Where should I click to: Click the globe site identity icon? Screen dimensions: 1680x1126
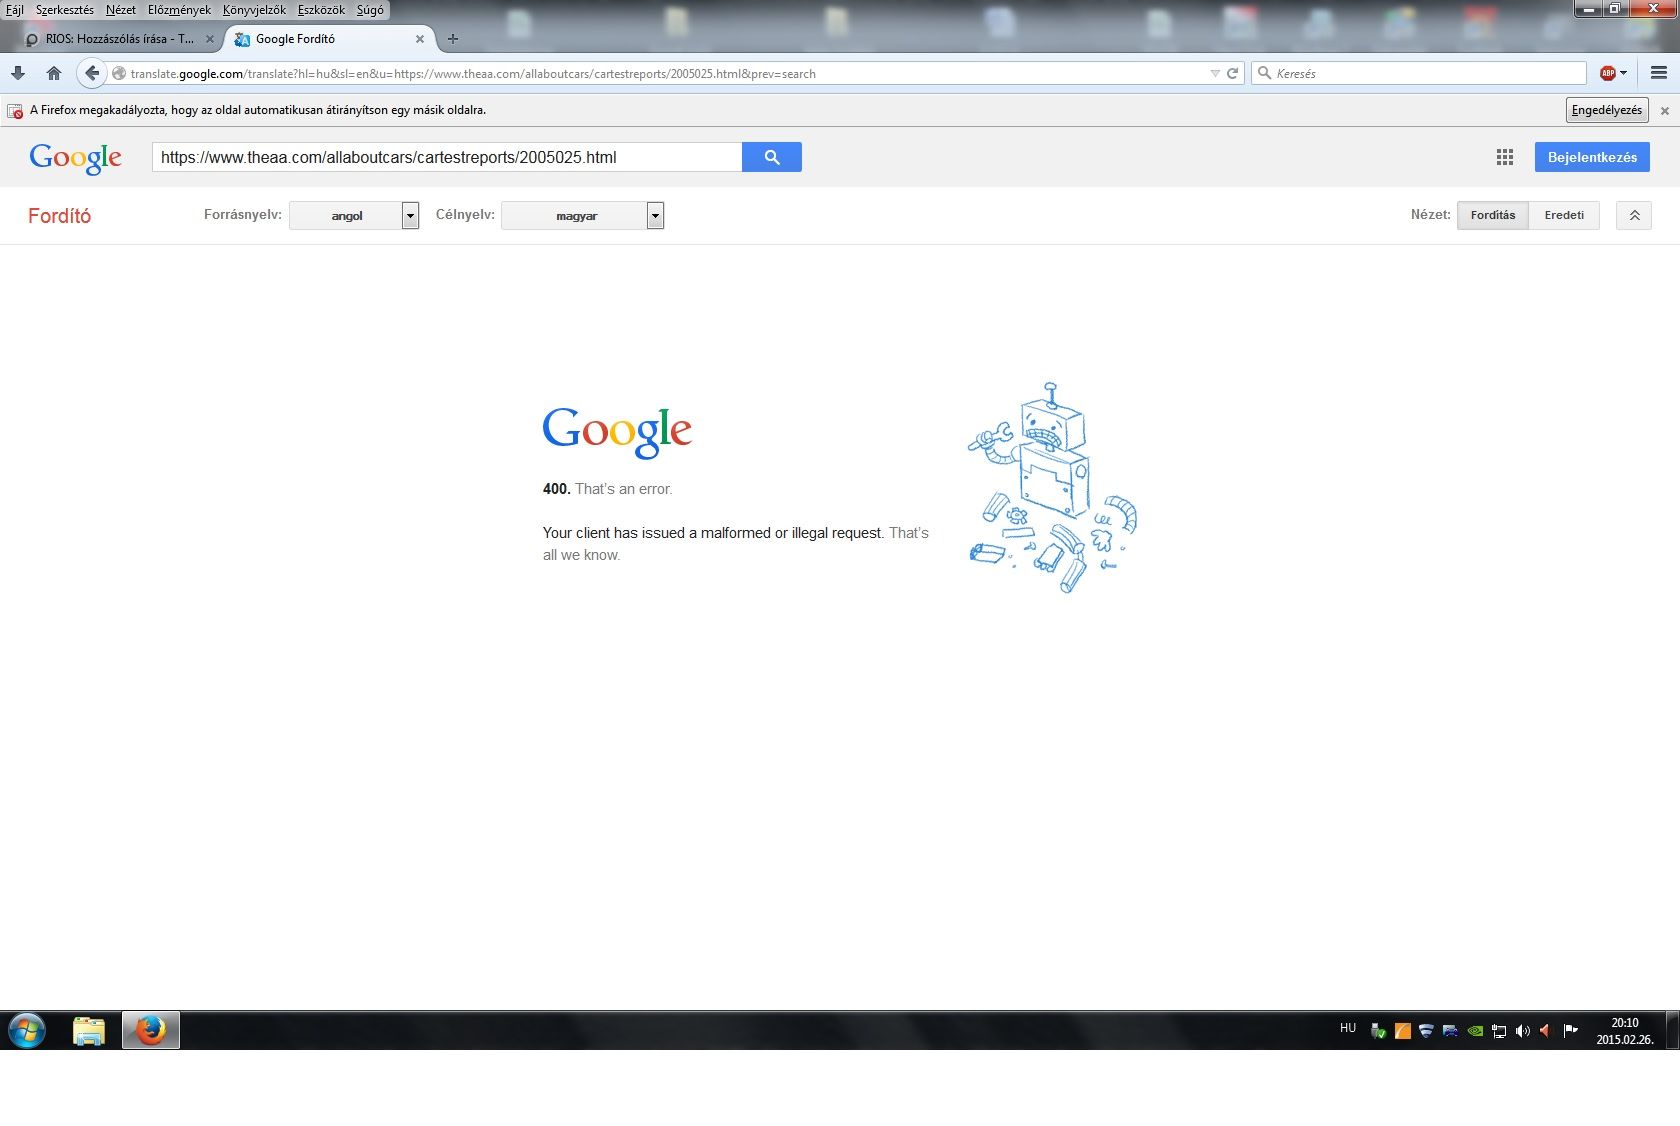pyautogui.click(x=119, y=73)
